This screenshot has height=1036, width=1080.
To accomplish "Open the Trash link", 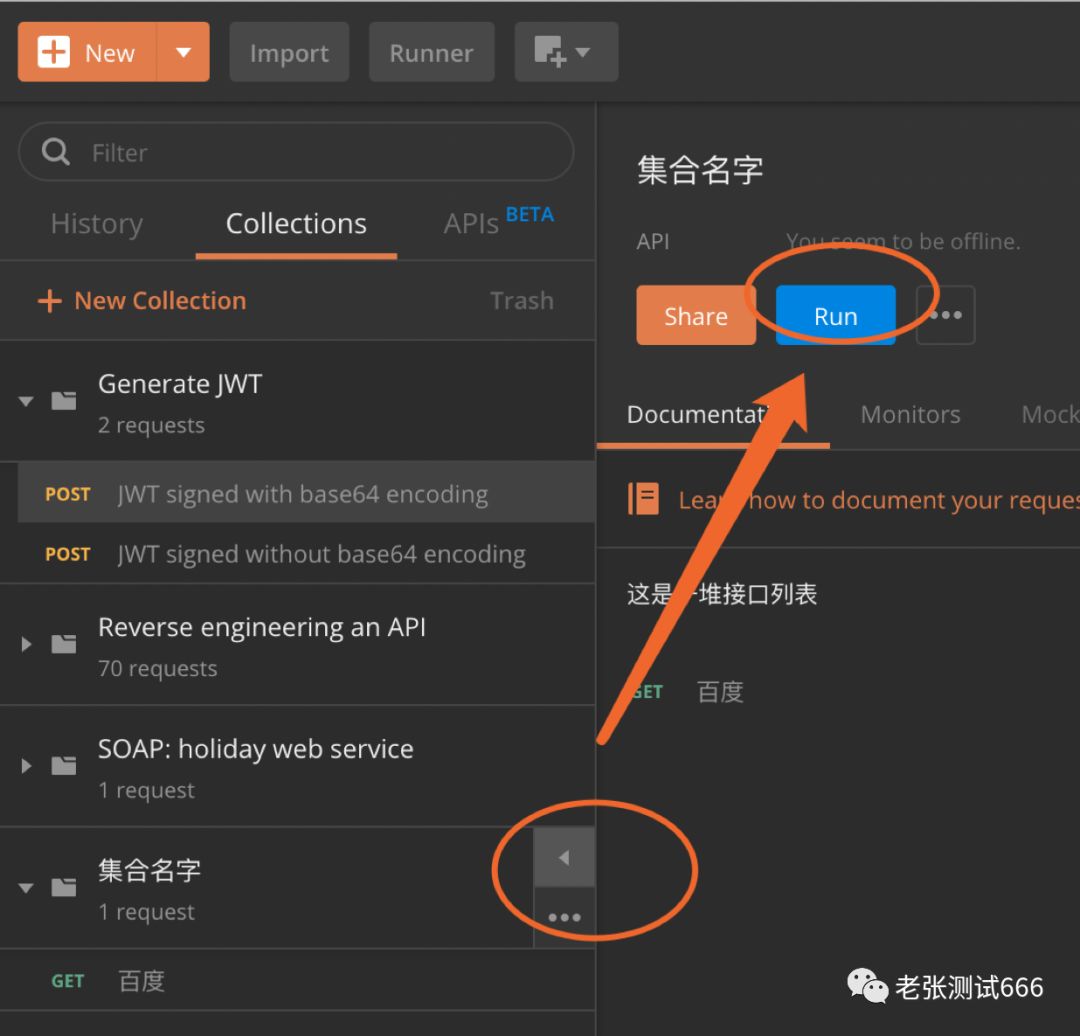I will click(x=522, y=300).
